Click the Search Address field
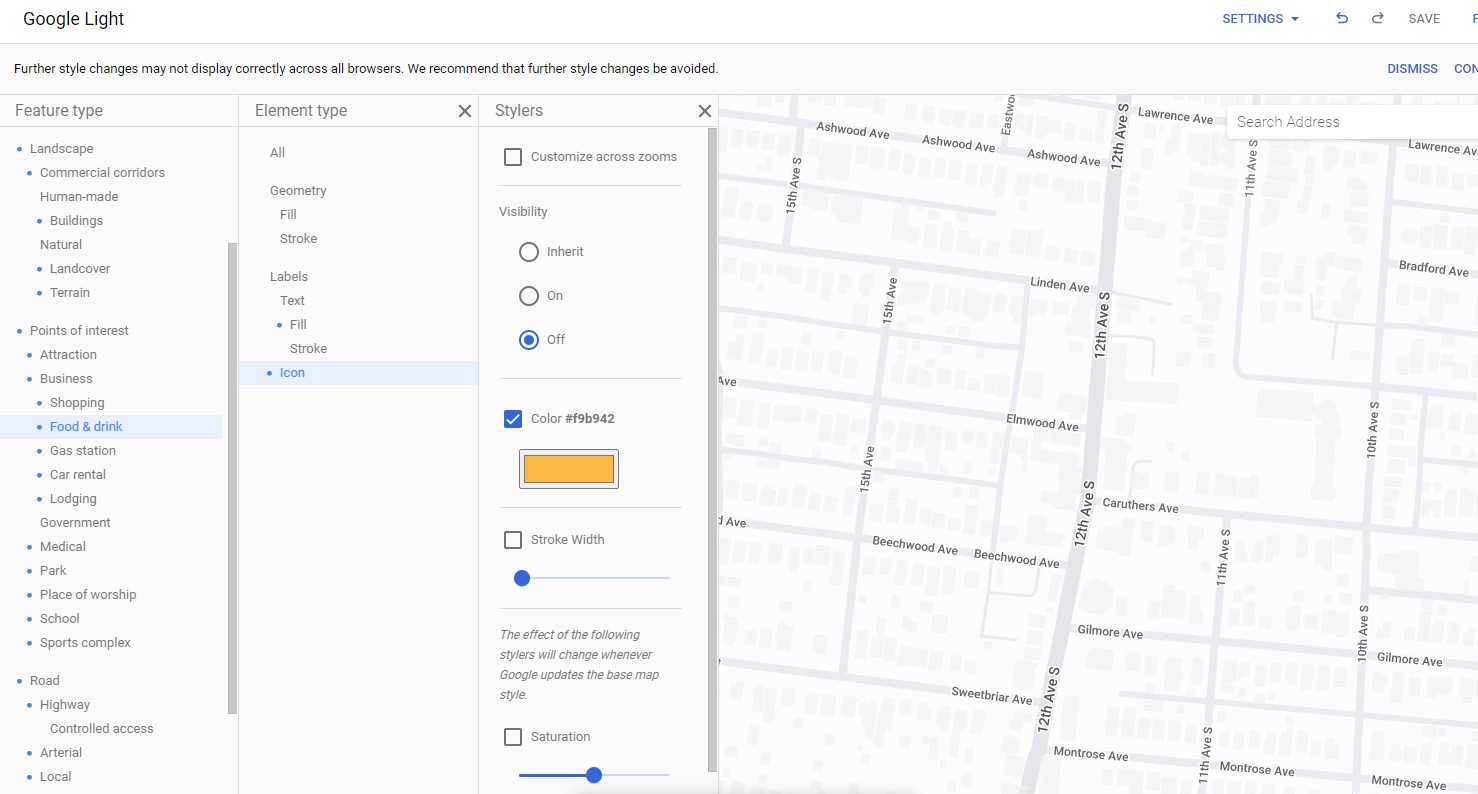Screen dimensions: 1478x794 [1350, 122]
